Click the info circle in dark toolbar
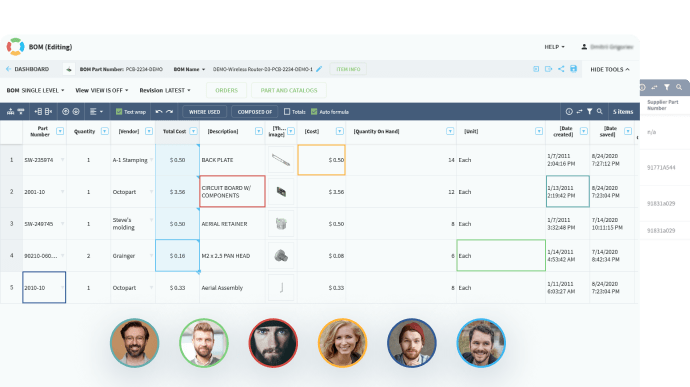The height and width of the screenshot is (387, 690). (x=569, y=112)
